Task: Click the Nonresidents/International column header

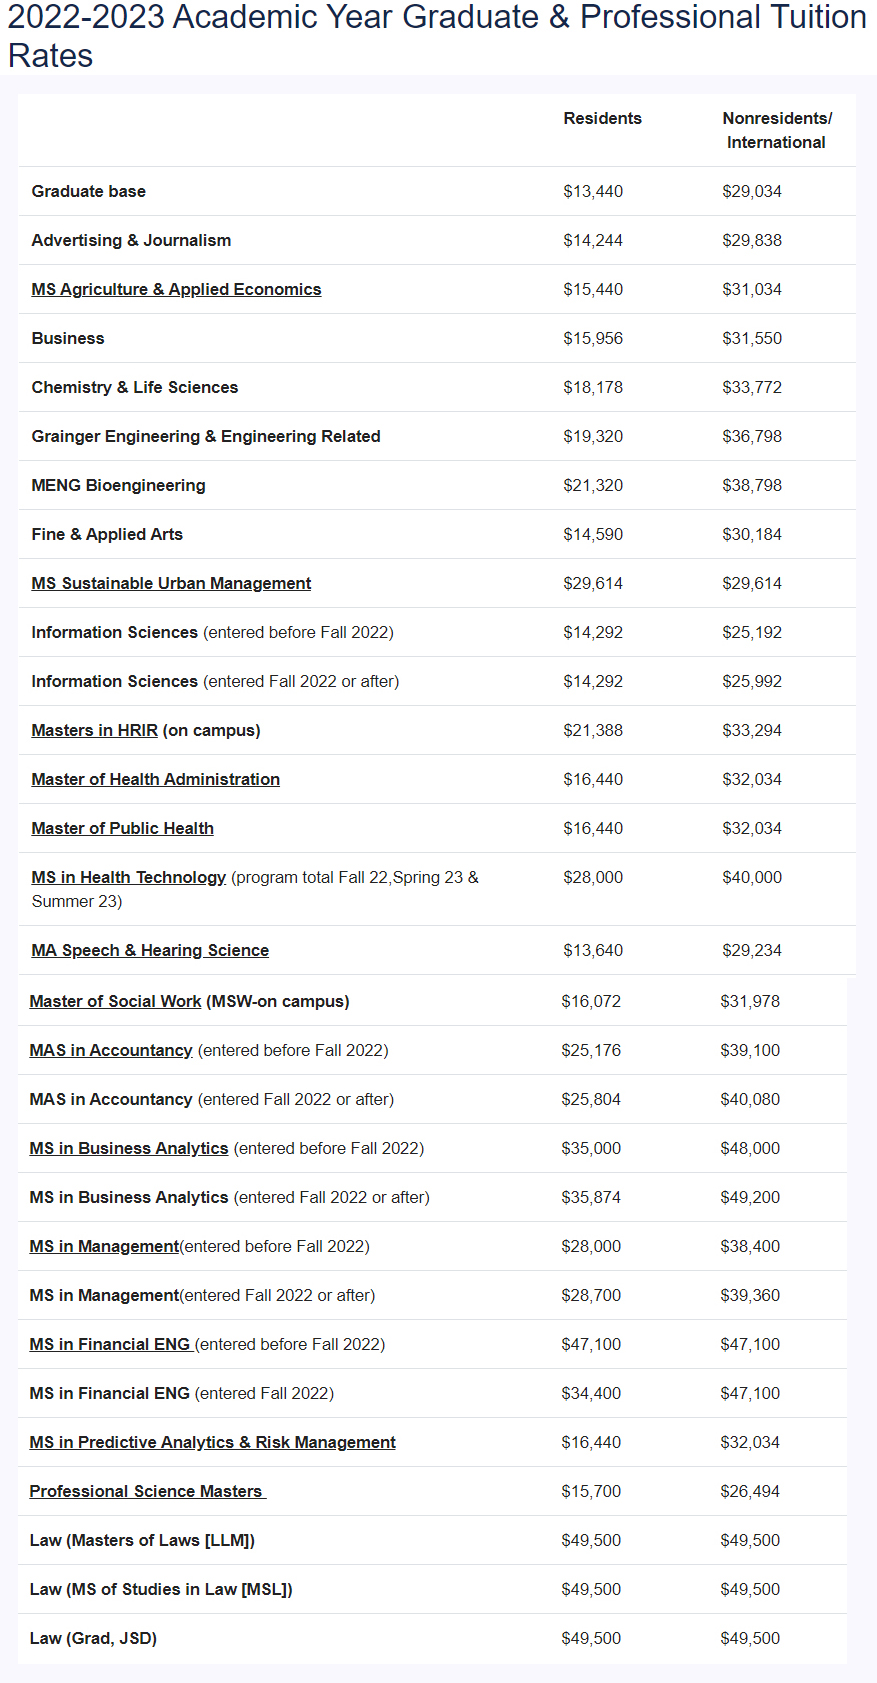Action: click(x=776, y=130)
